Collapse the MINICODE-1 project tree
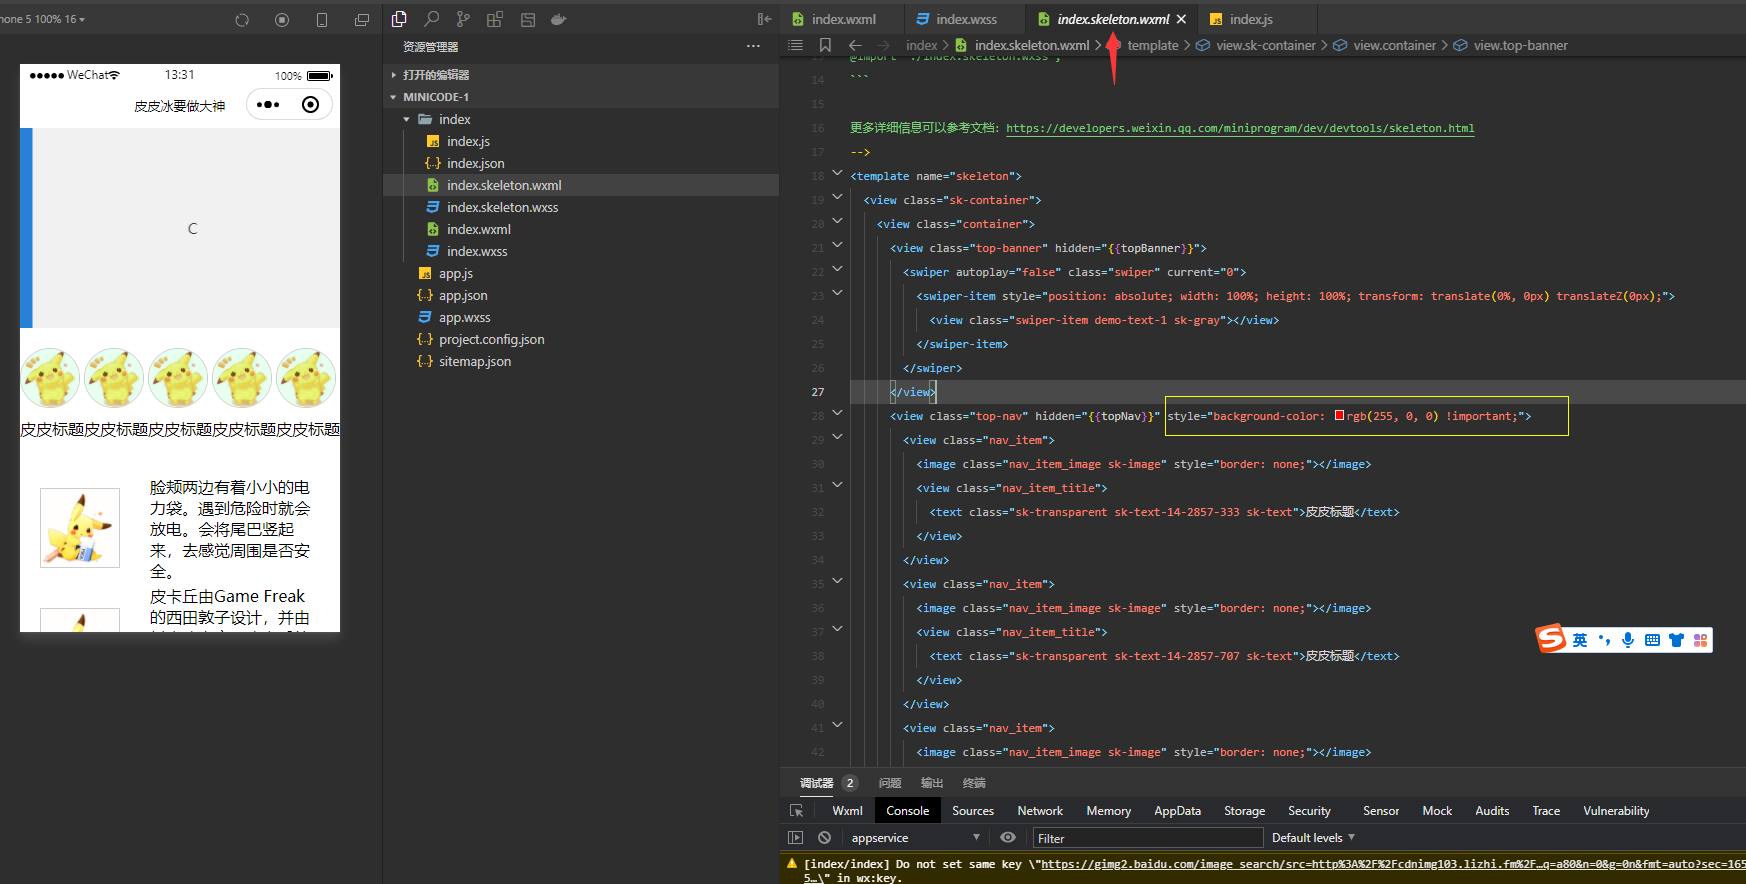 393,97
